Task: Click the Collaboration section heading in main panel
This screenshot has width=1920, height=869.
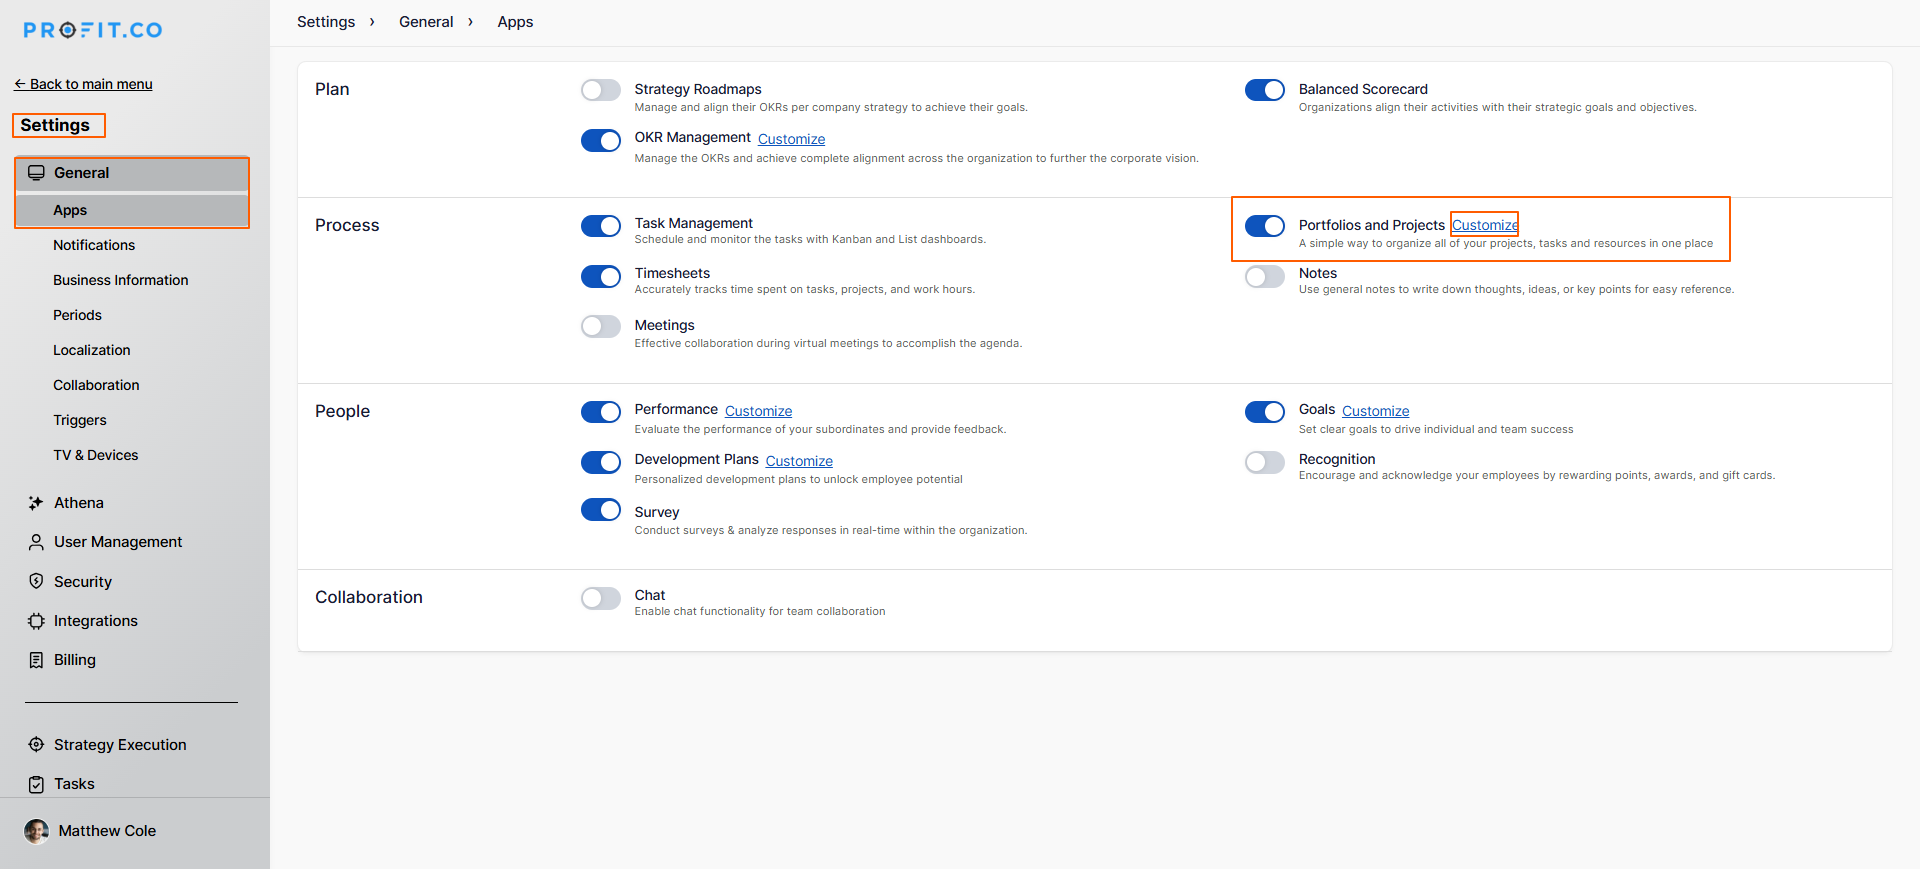Action: 369,597
